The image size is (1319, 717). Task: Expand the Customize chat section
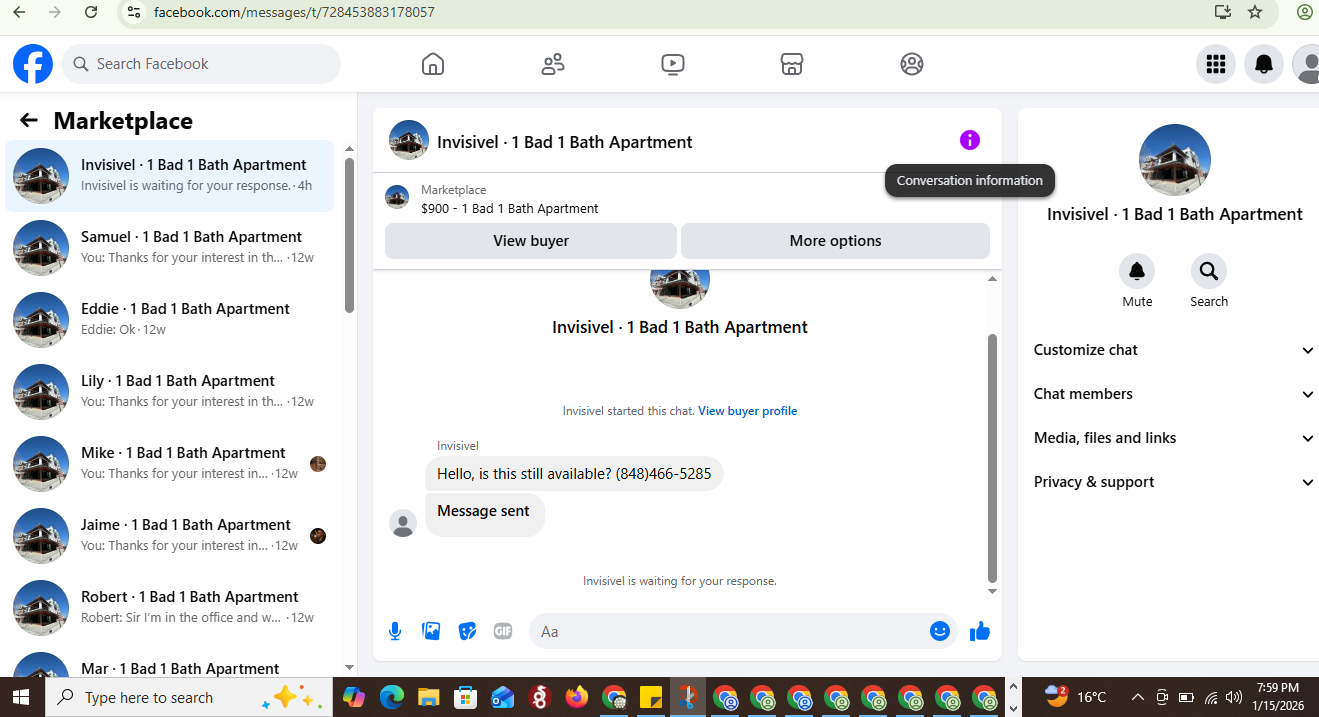coord(1174,350)
